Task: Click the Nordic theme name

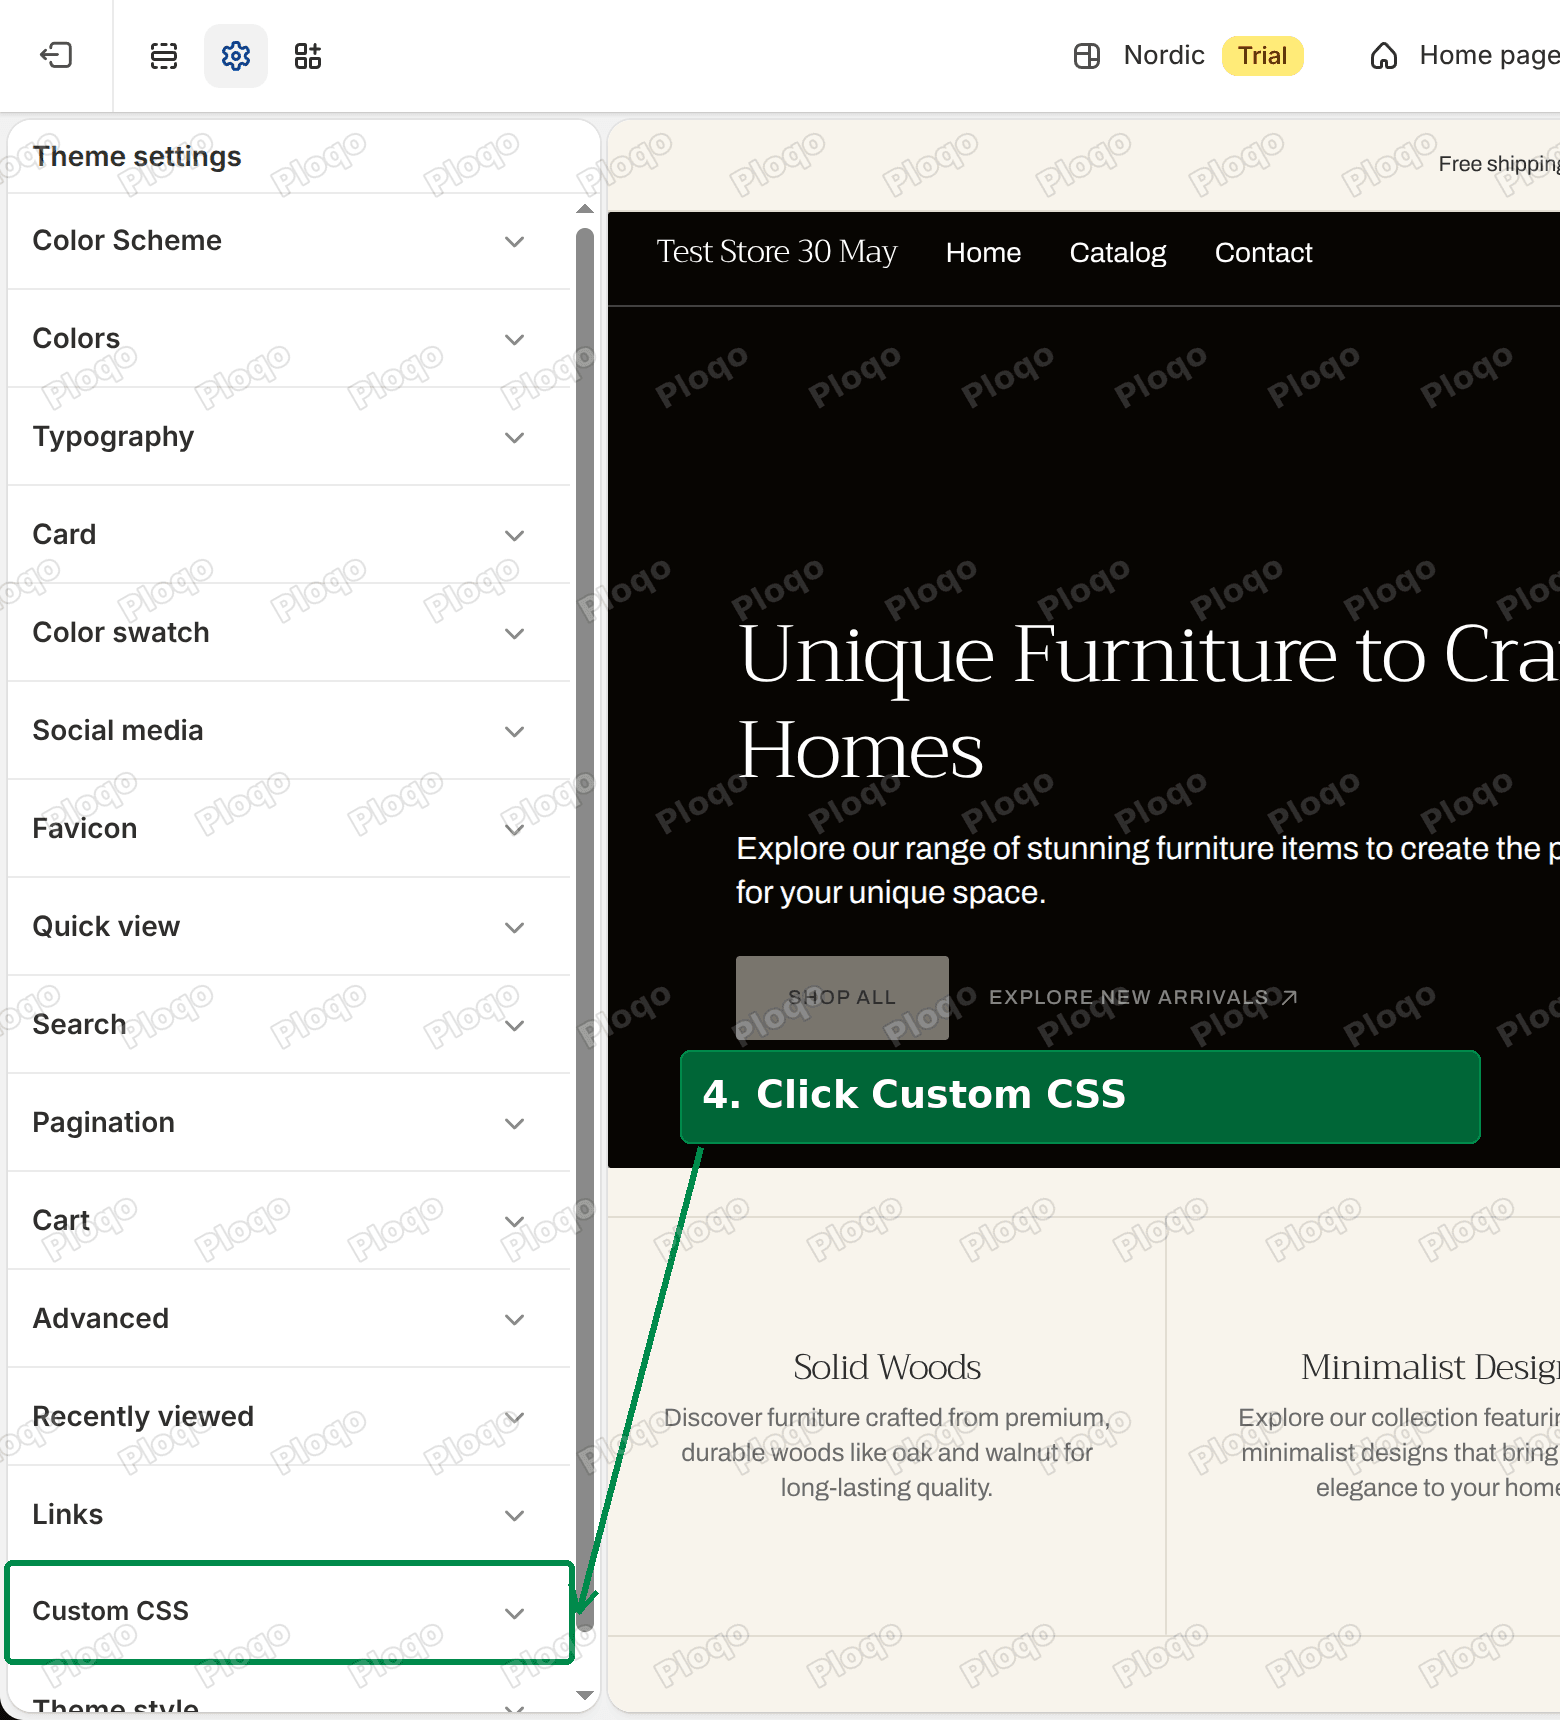Action: click(x=1164, y=56)
